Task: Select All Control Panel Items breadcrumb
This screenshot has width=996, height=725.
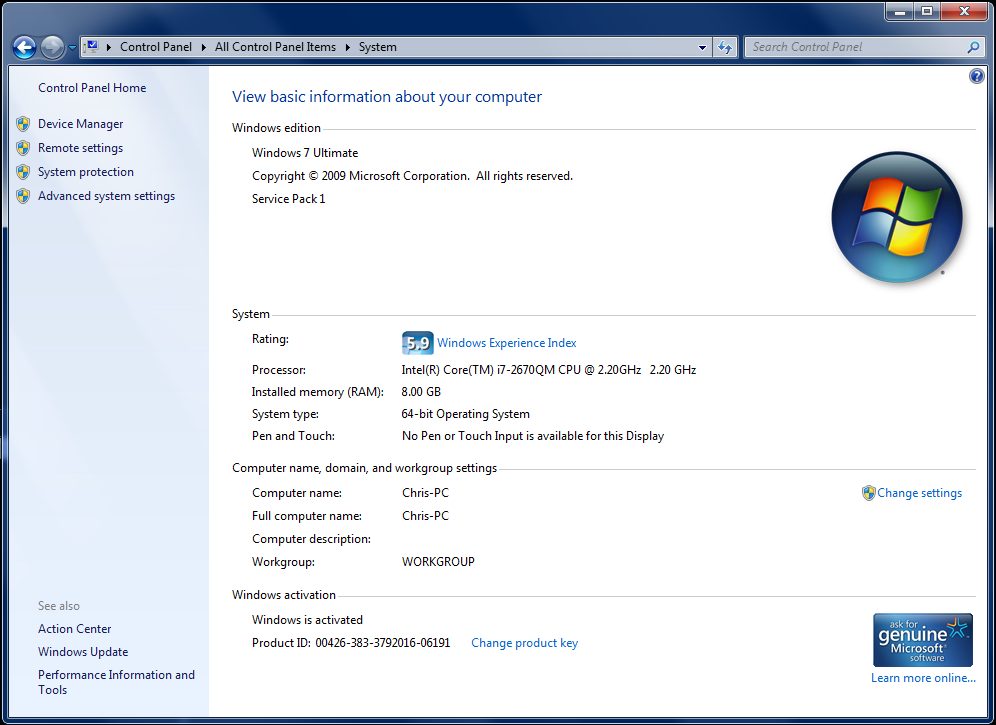Action: coord(275,47)
